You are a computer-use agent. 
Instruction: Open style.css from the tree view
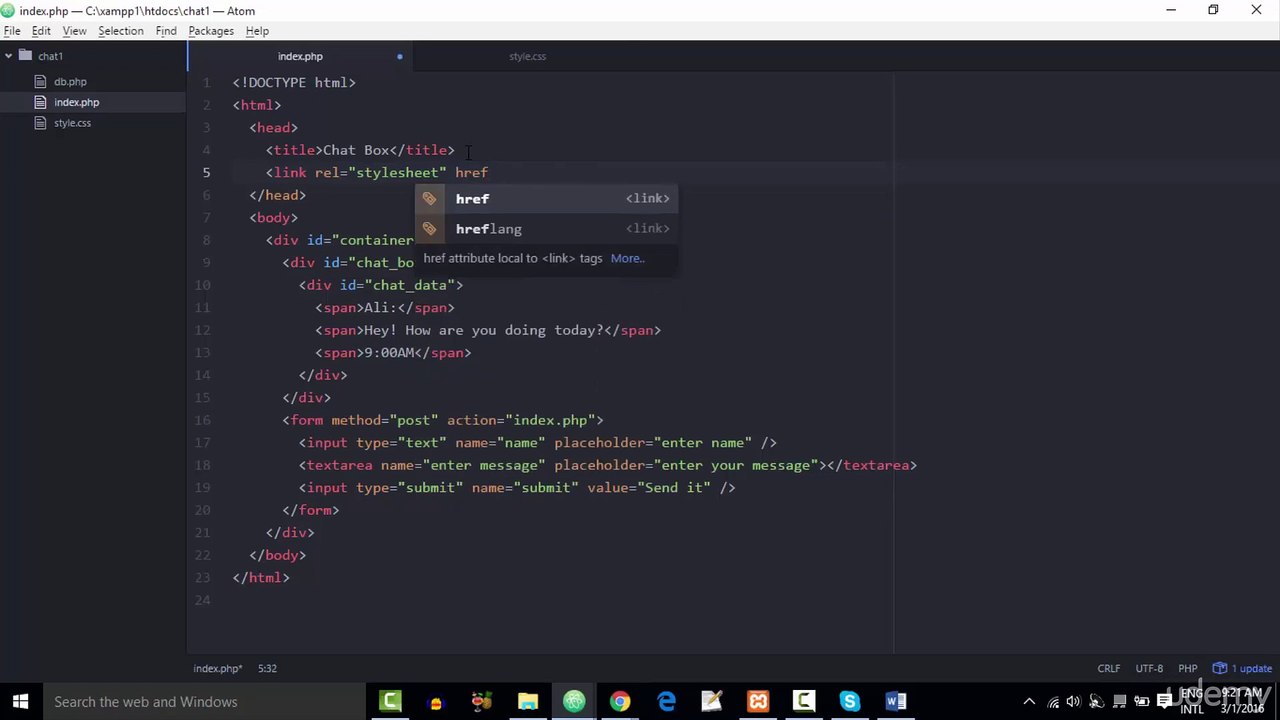pos(72,123)
